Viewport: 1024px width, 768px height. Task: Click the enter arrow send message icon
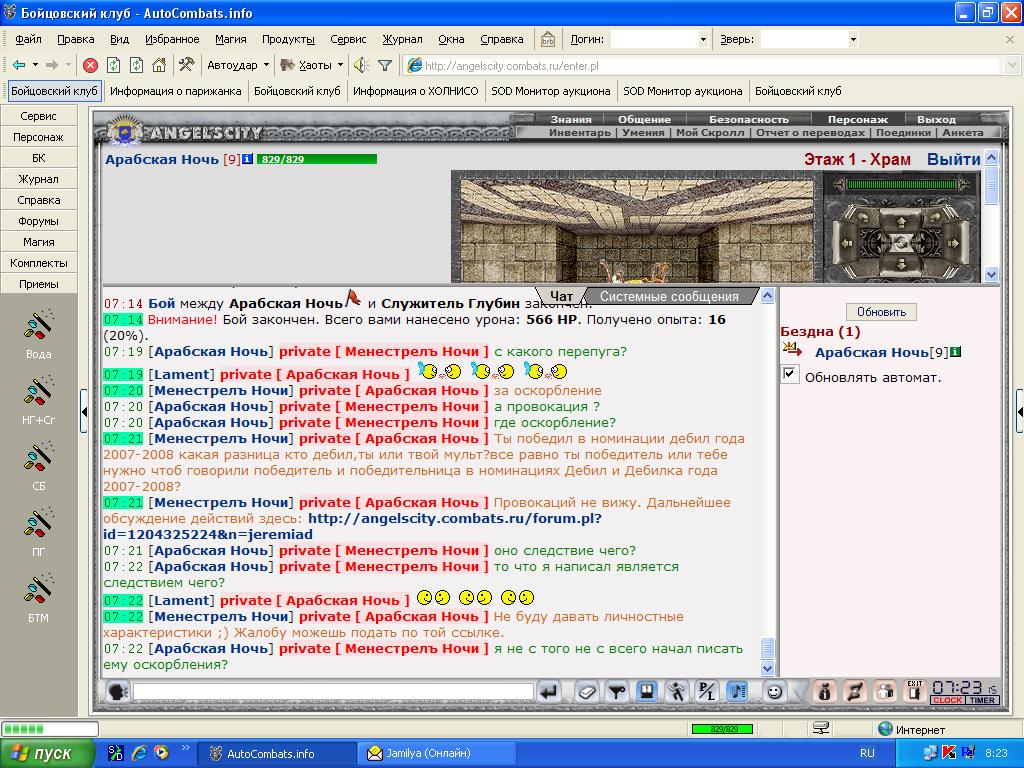click(x=549, y=691)
